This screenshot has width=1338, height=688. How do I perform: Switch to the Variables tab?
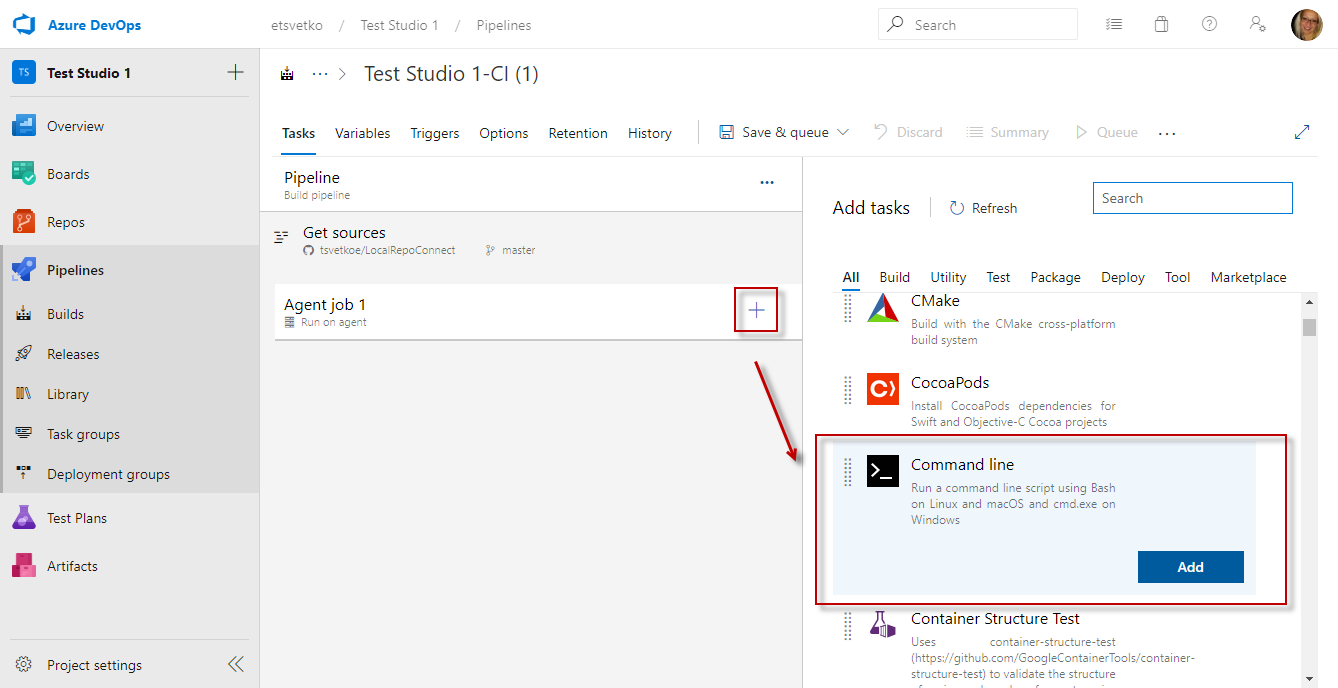[362, 133]
